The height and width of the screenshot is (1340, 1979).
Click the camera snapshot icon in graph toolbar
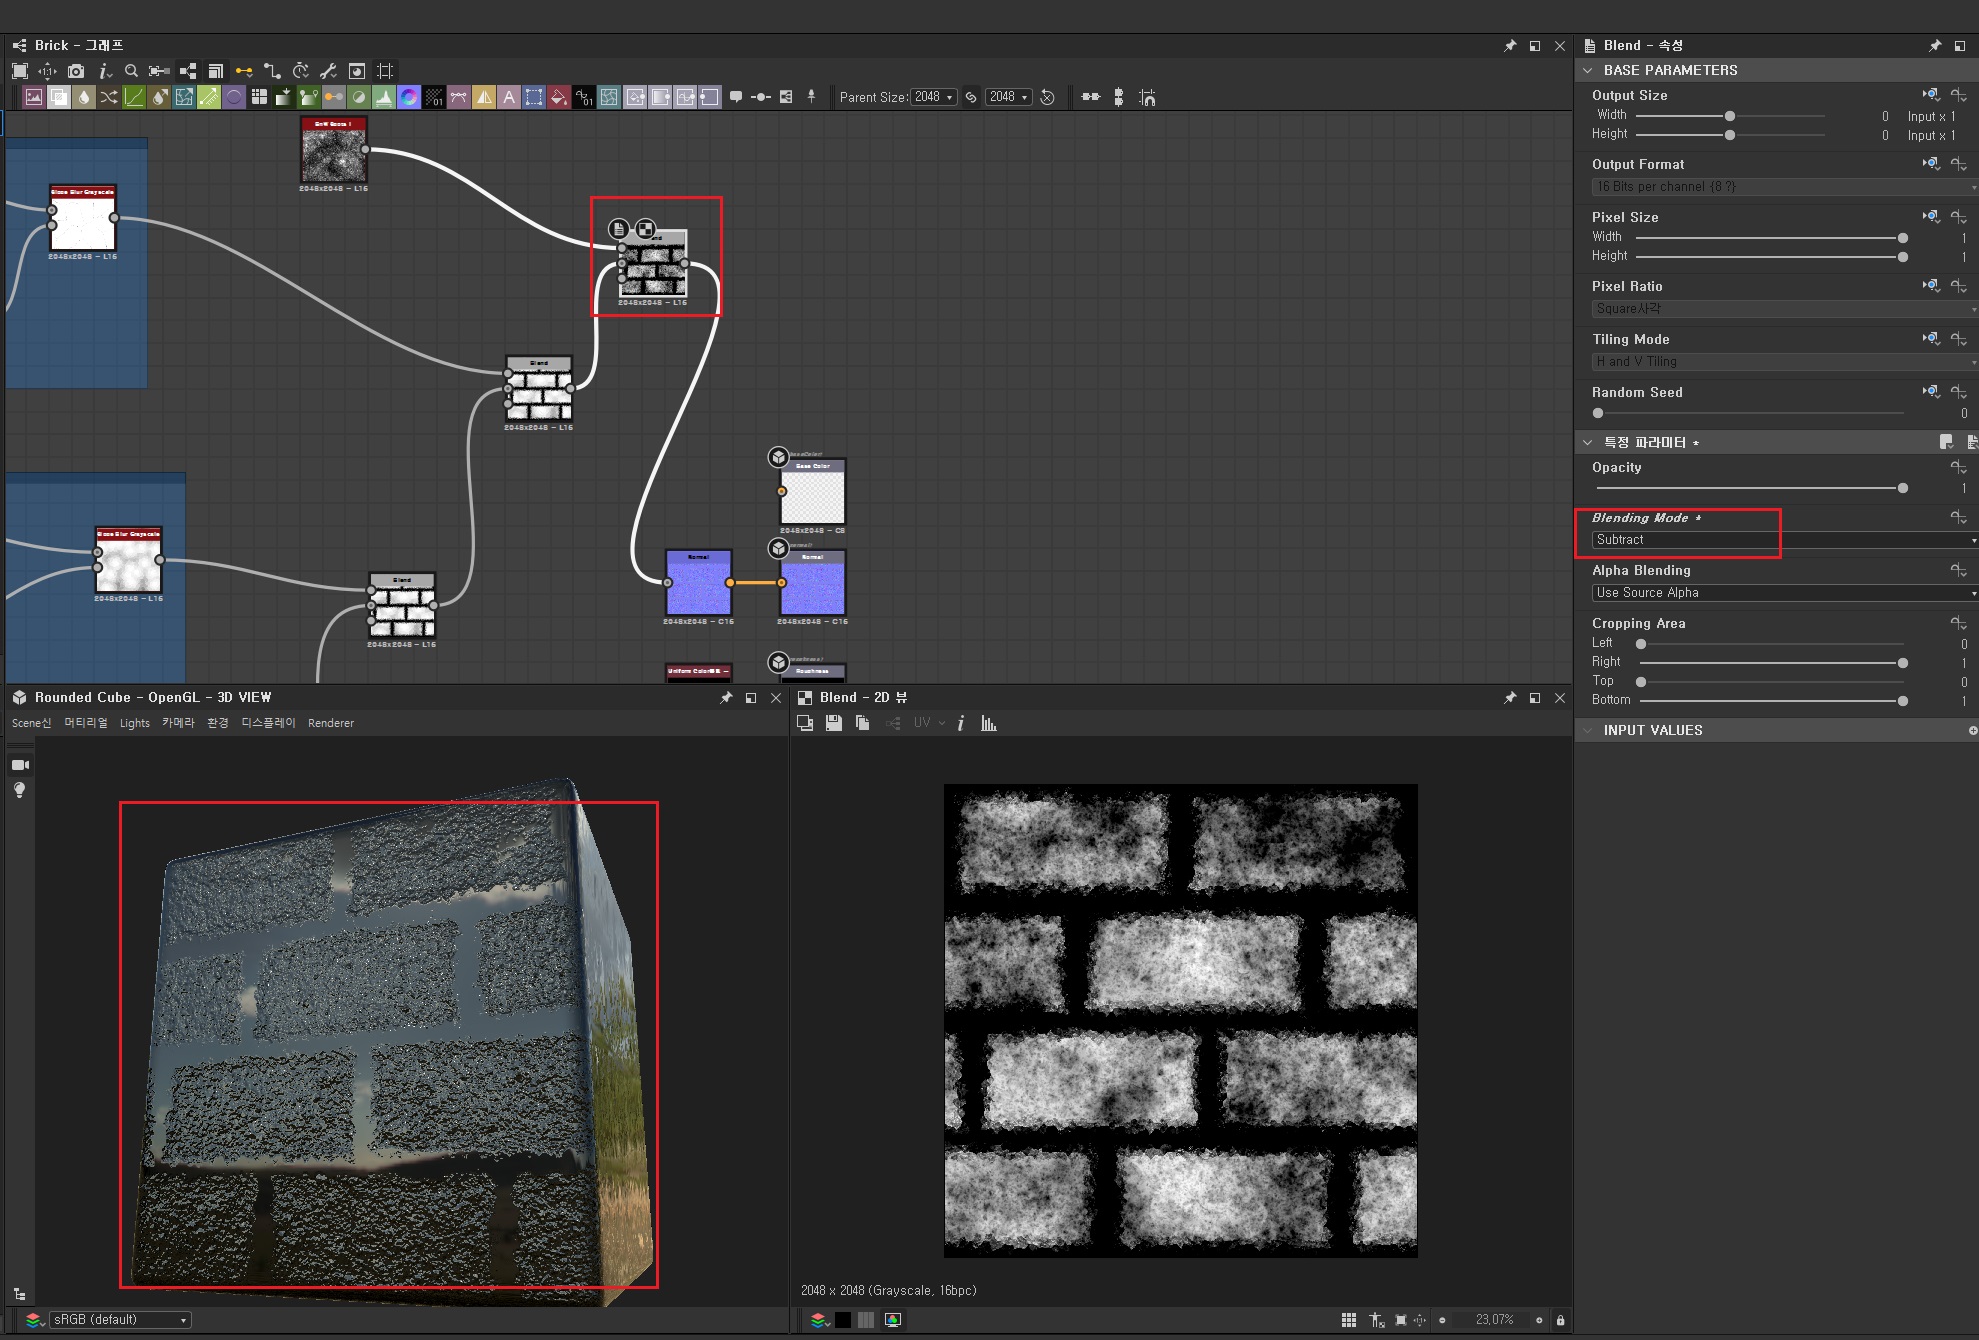[76, 71]
